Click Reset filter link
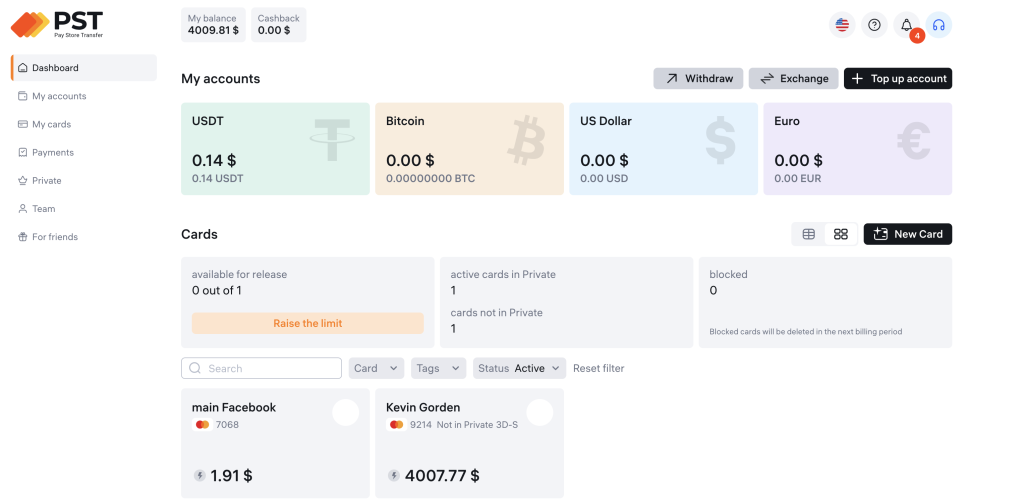The height and width of the screenshot is (503, 1024). point(598,368)
